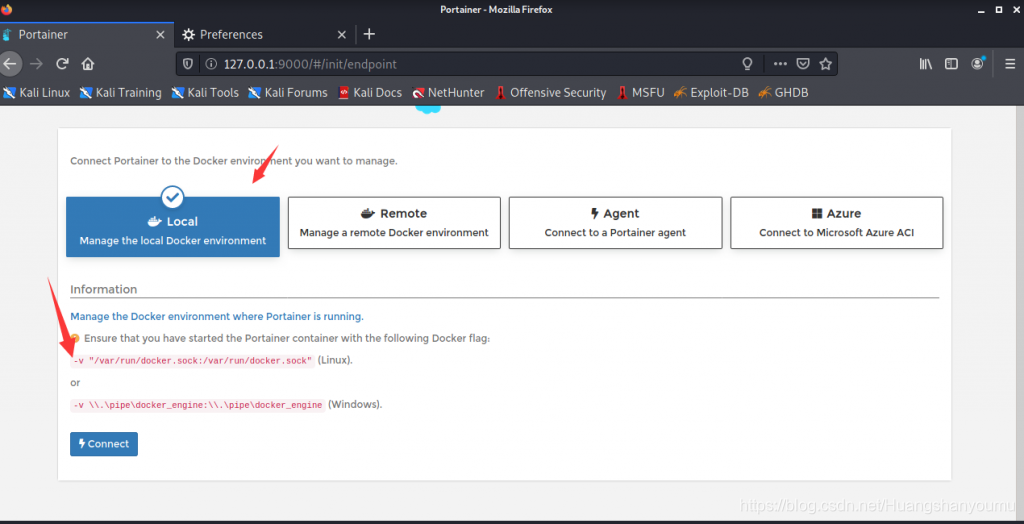This screenshot has width=1024, height=524.
Task: Open the Kali Linux bookmark
Action: (37, 93)
